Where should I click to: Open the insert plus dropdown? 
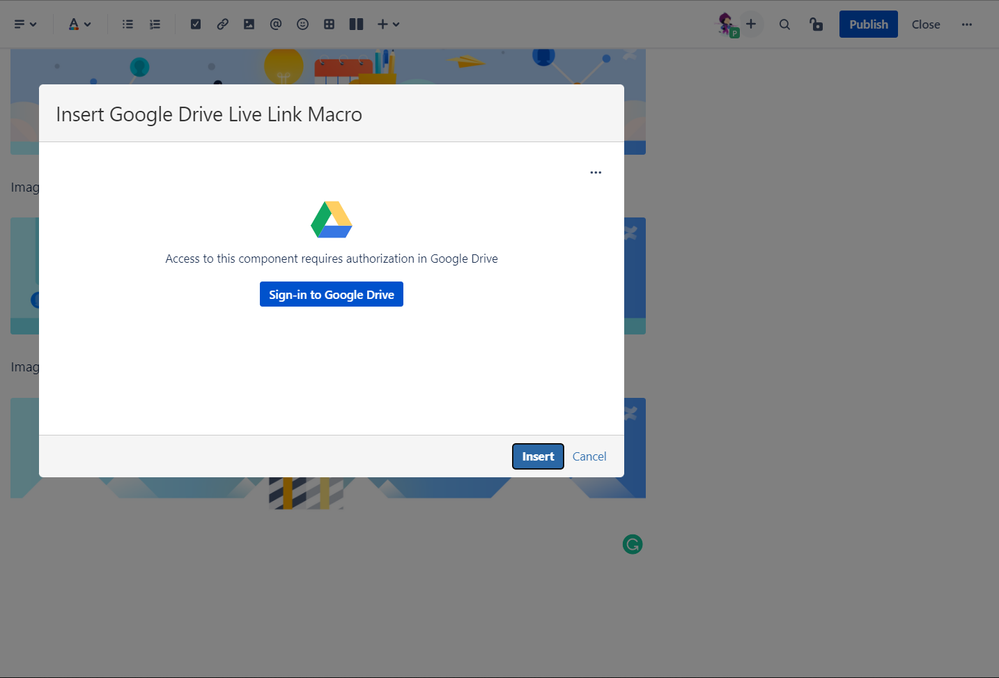click(388, 24)
